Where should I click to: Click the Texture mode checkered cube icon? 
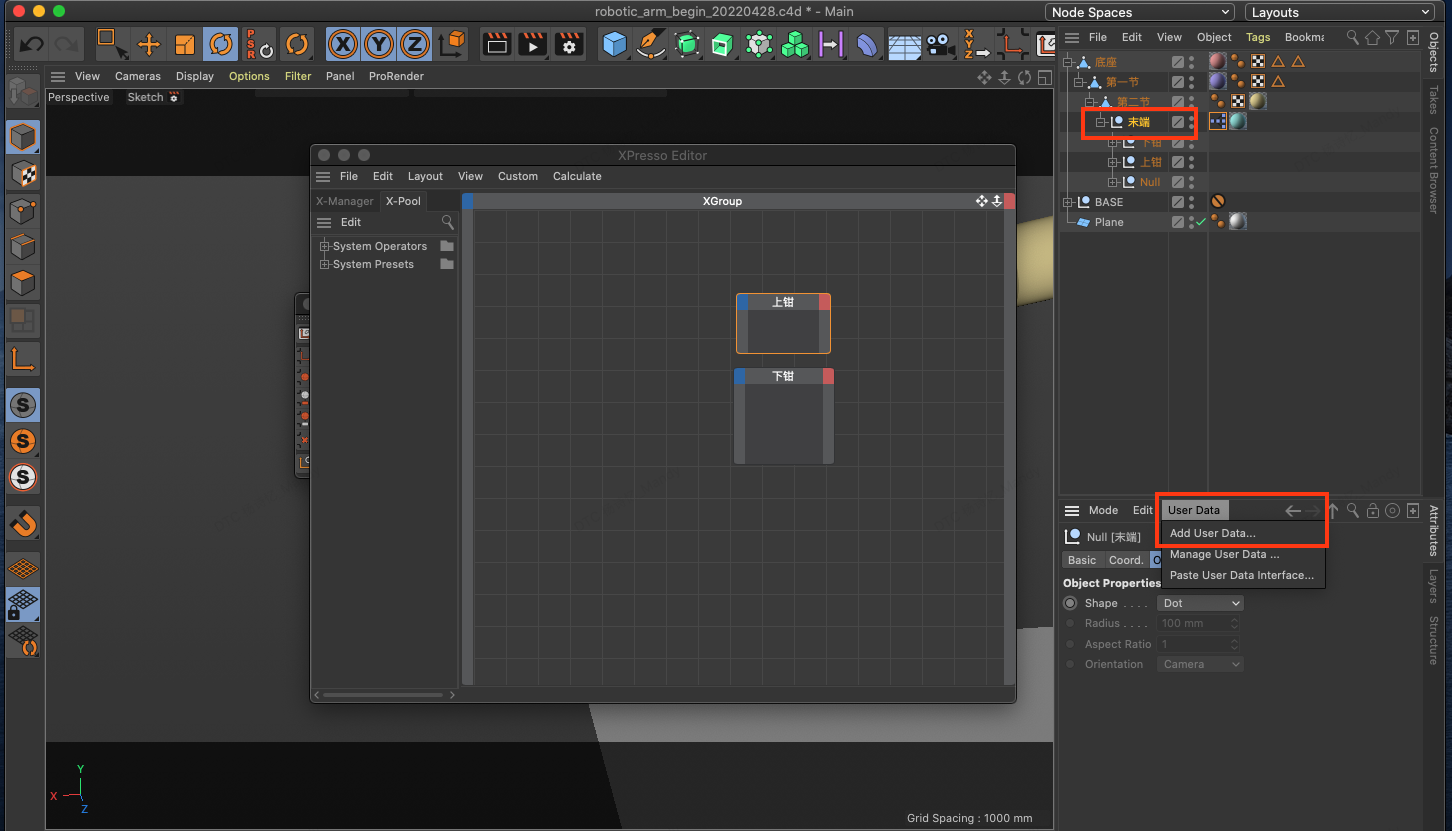pos(23,173)
